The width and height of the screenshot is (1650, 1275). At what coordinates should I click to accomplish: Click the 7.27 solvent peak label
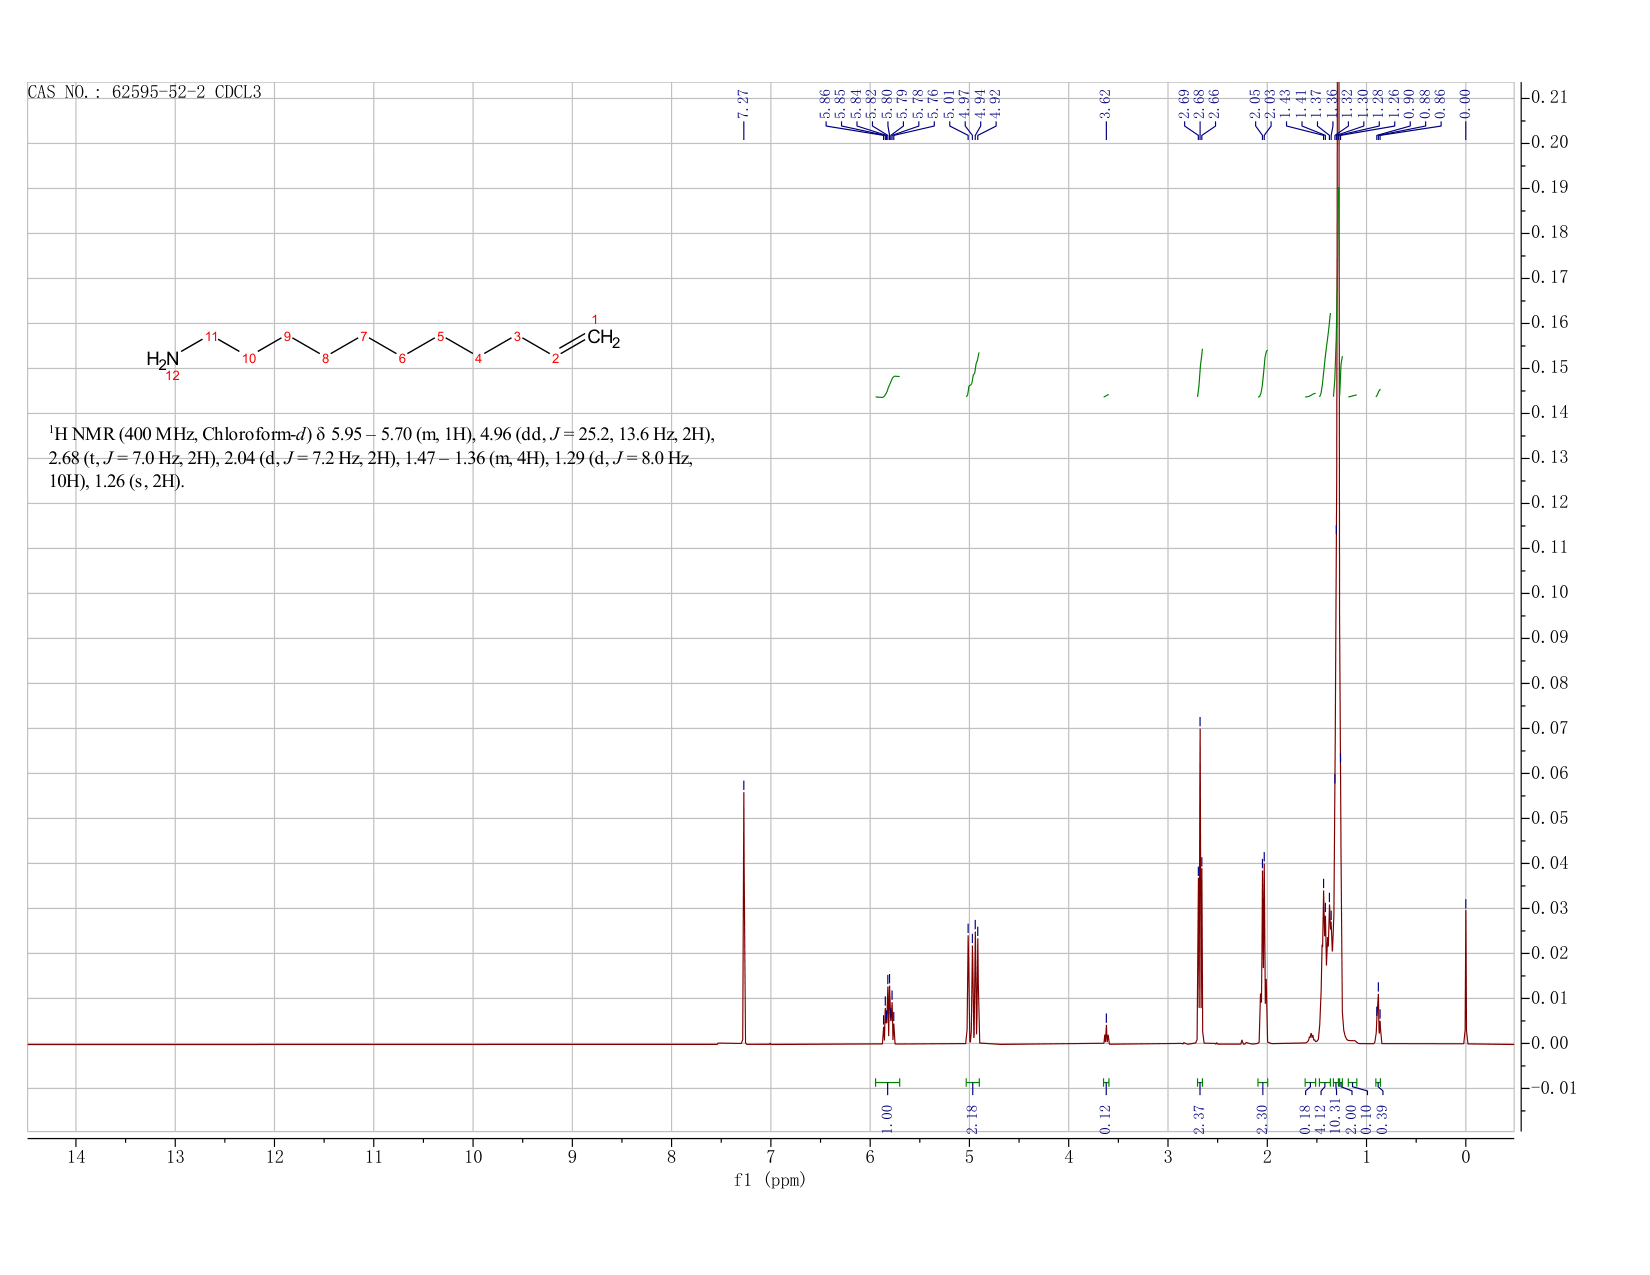coord(743,102)
